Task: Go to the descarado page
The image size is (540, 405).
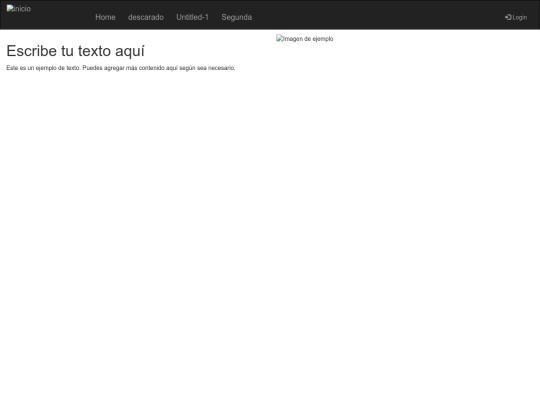Action: (146, 17)
